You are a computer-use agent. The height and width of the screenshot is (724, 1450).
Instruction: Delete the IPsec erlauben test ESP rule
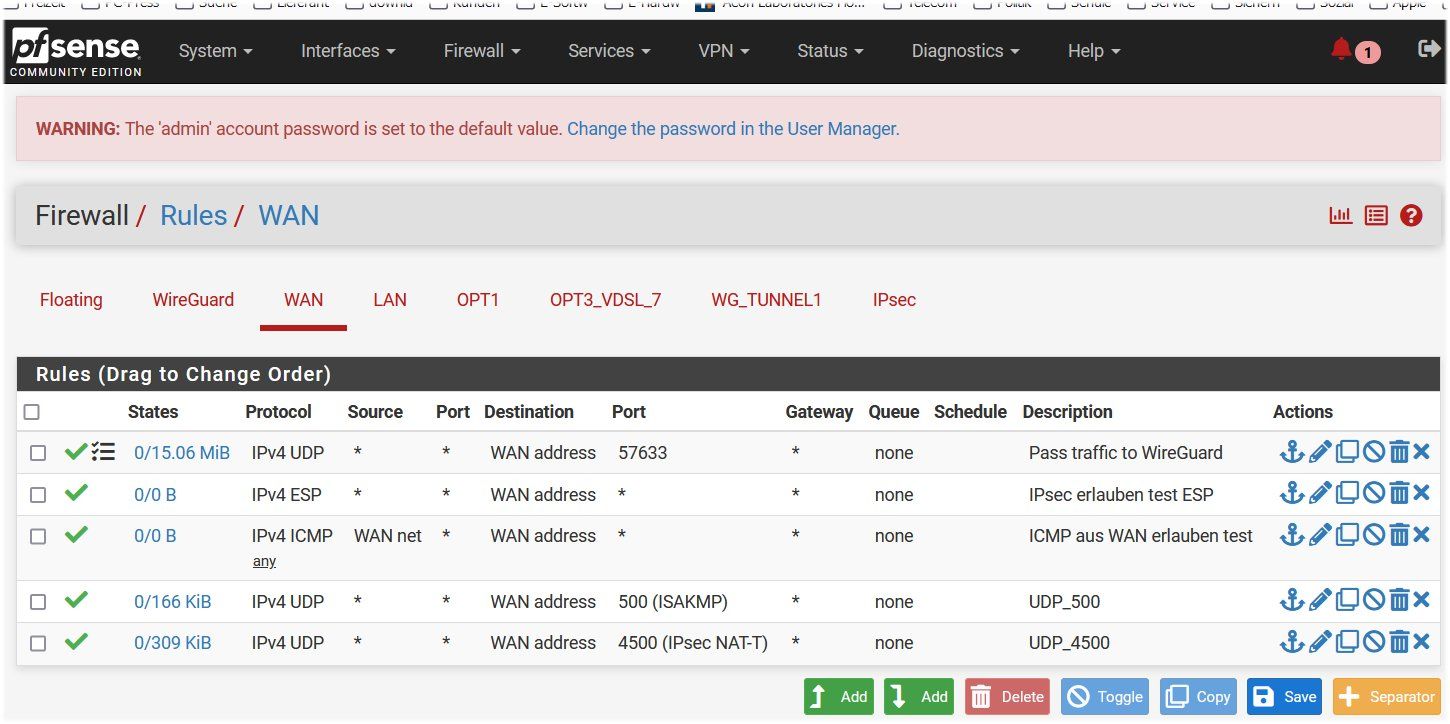pyautogui.click(x=1399, y=493)
